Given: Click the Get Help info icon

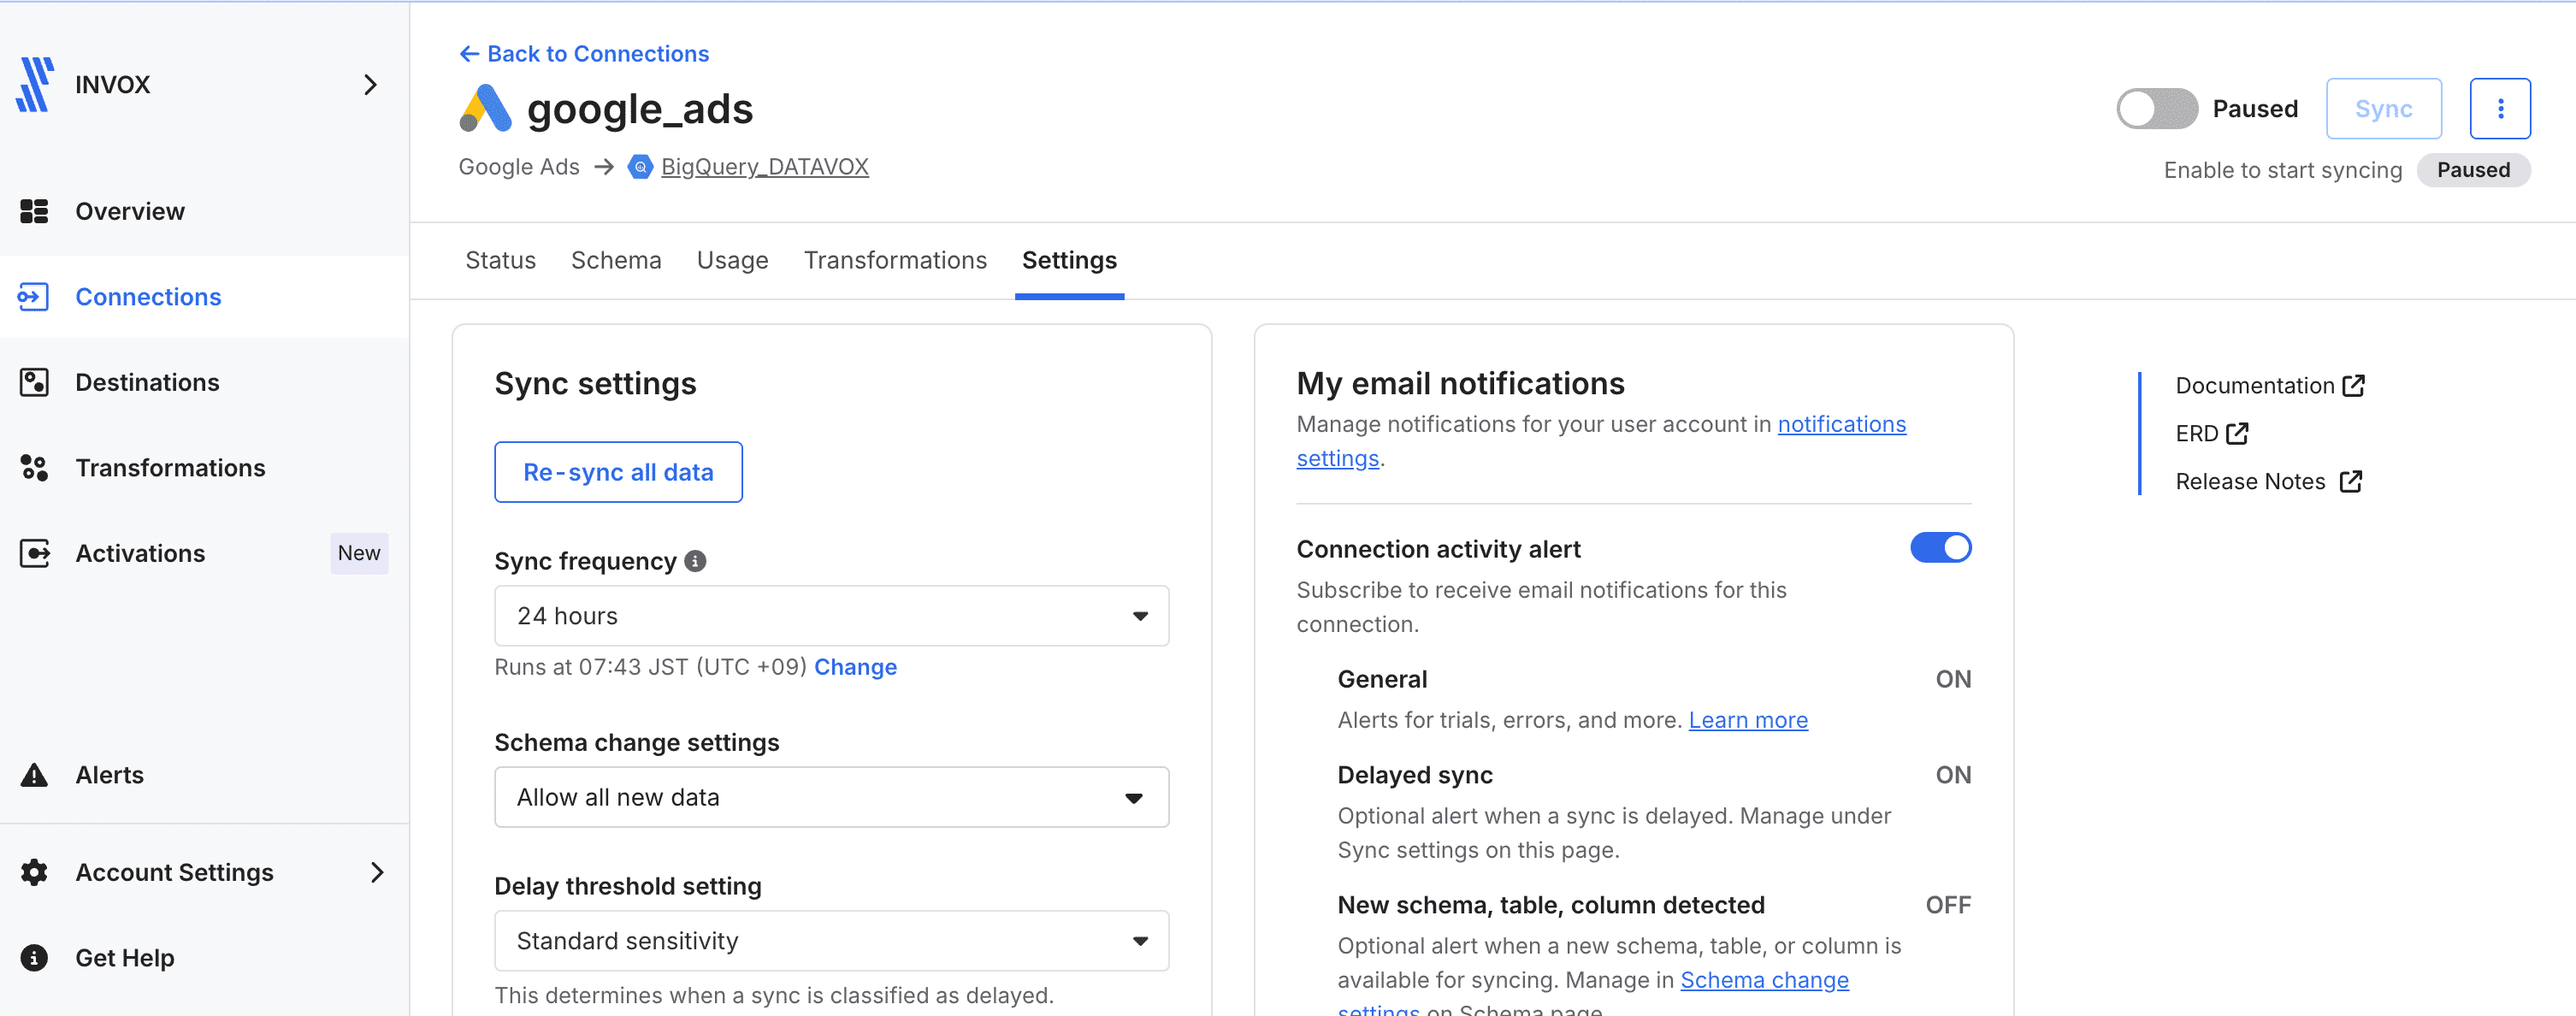Looking at the screenshot, I should click(34, 958).
